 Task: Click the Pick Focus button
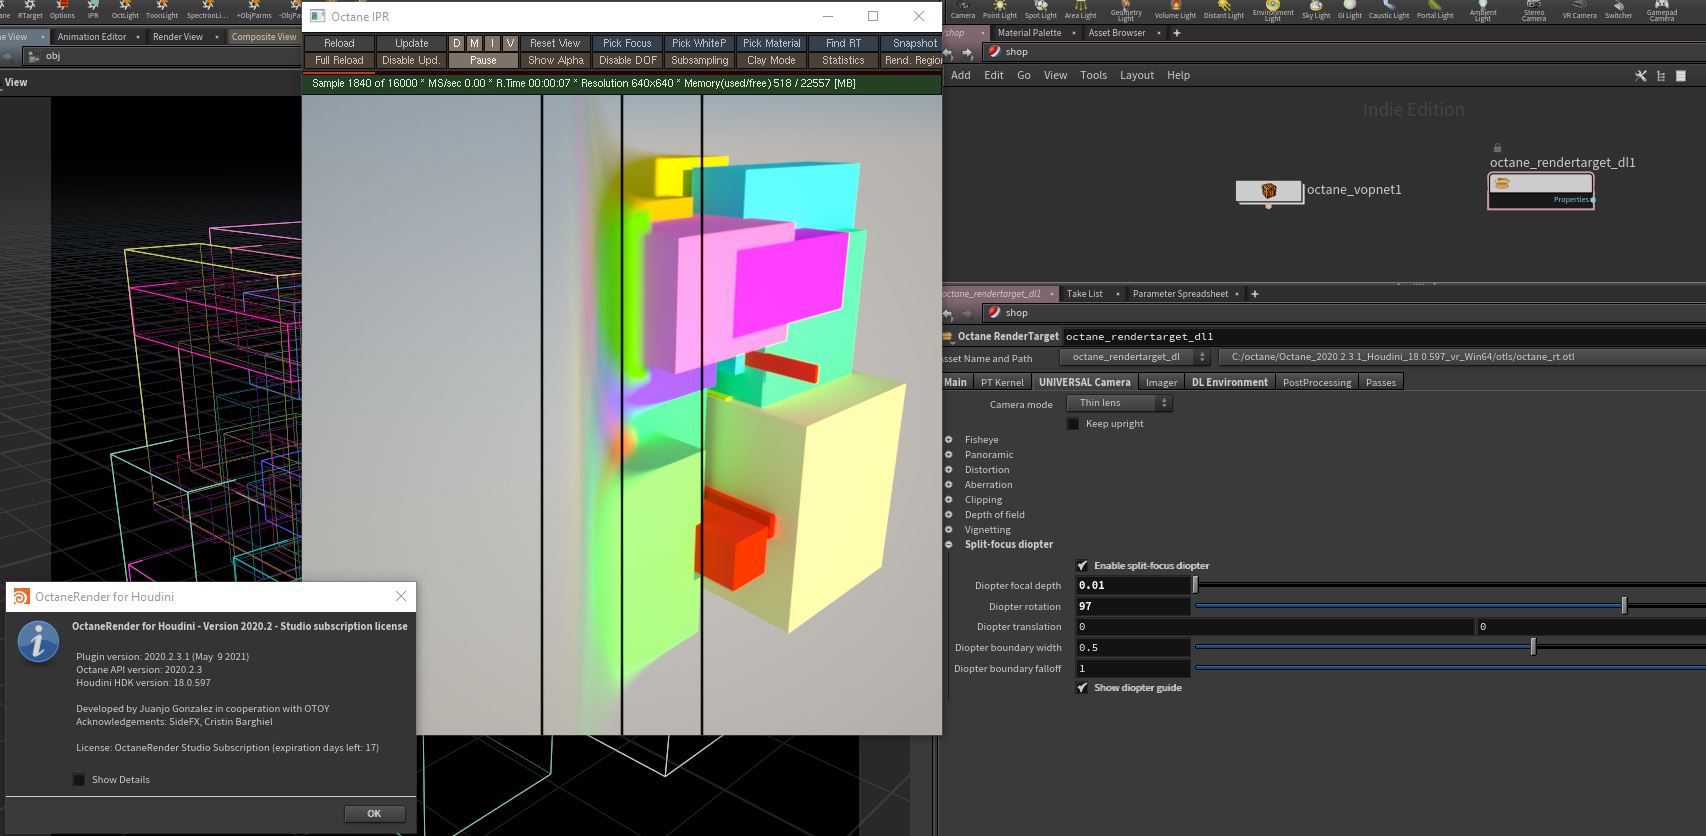click(627, 43)
